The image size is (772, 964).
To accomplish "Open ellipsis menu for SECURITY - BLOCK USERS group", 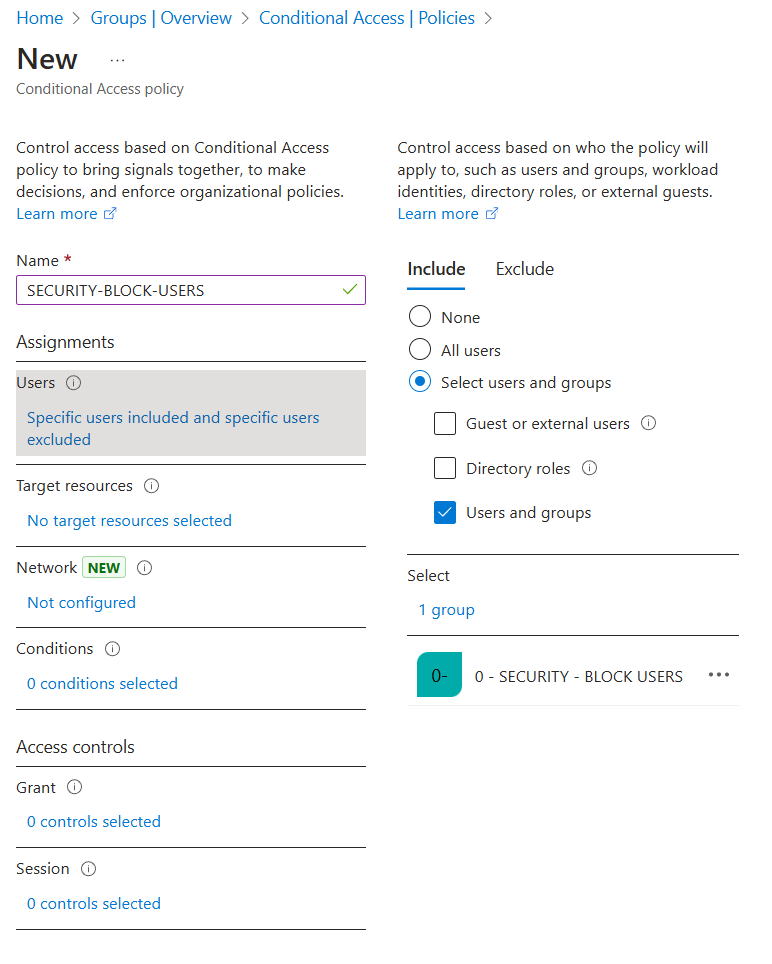I will coord(719,674).
